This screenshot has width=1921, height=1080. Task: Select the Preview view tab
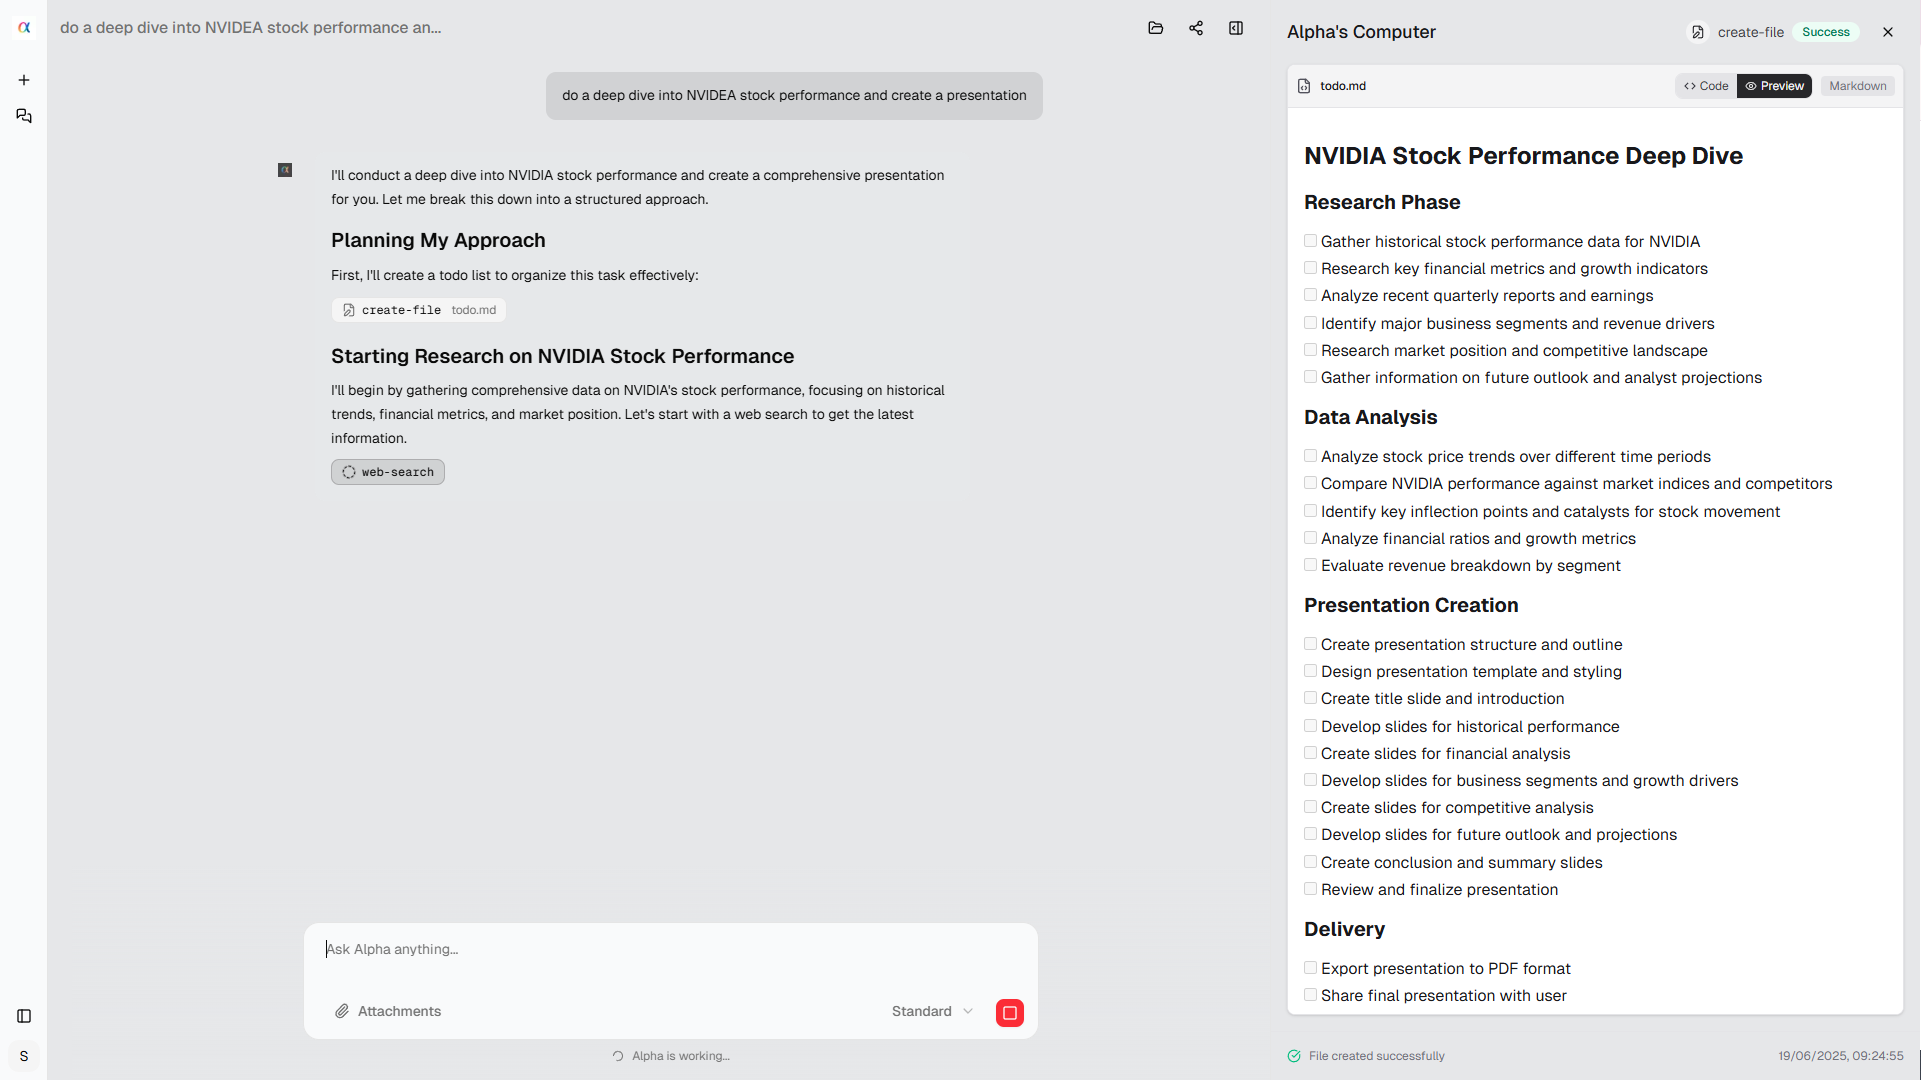coord(1774,86)
